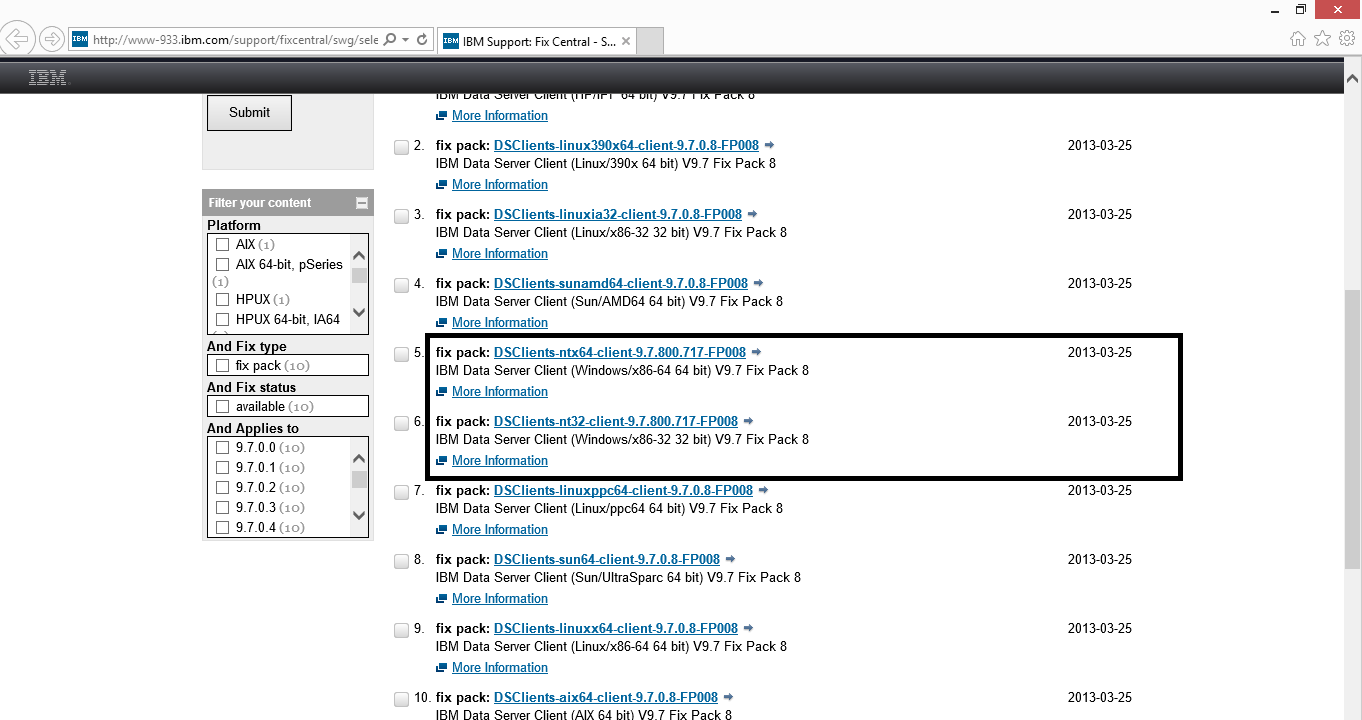Check the 9.7.0.1 applies-to filter
Image resolution: width=1362 pixels, height=720 pixels.
click(223, 468)
